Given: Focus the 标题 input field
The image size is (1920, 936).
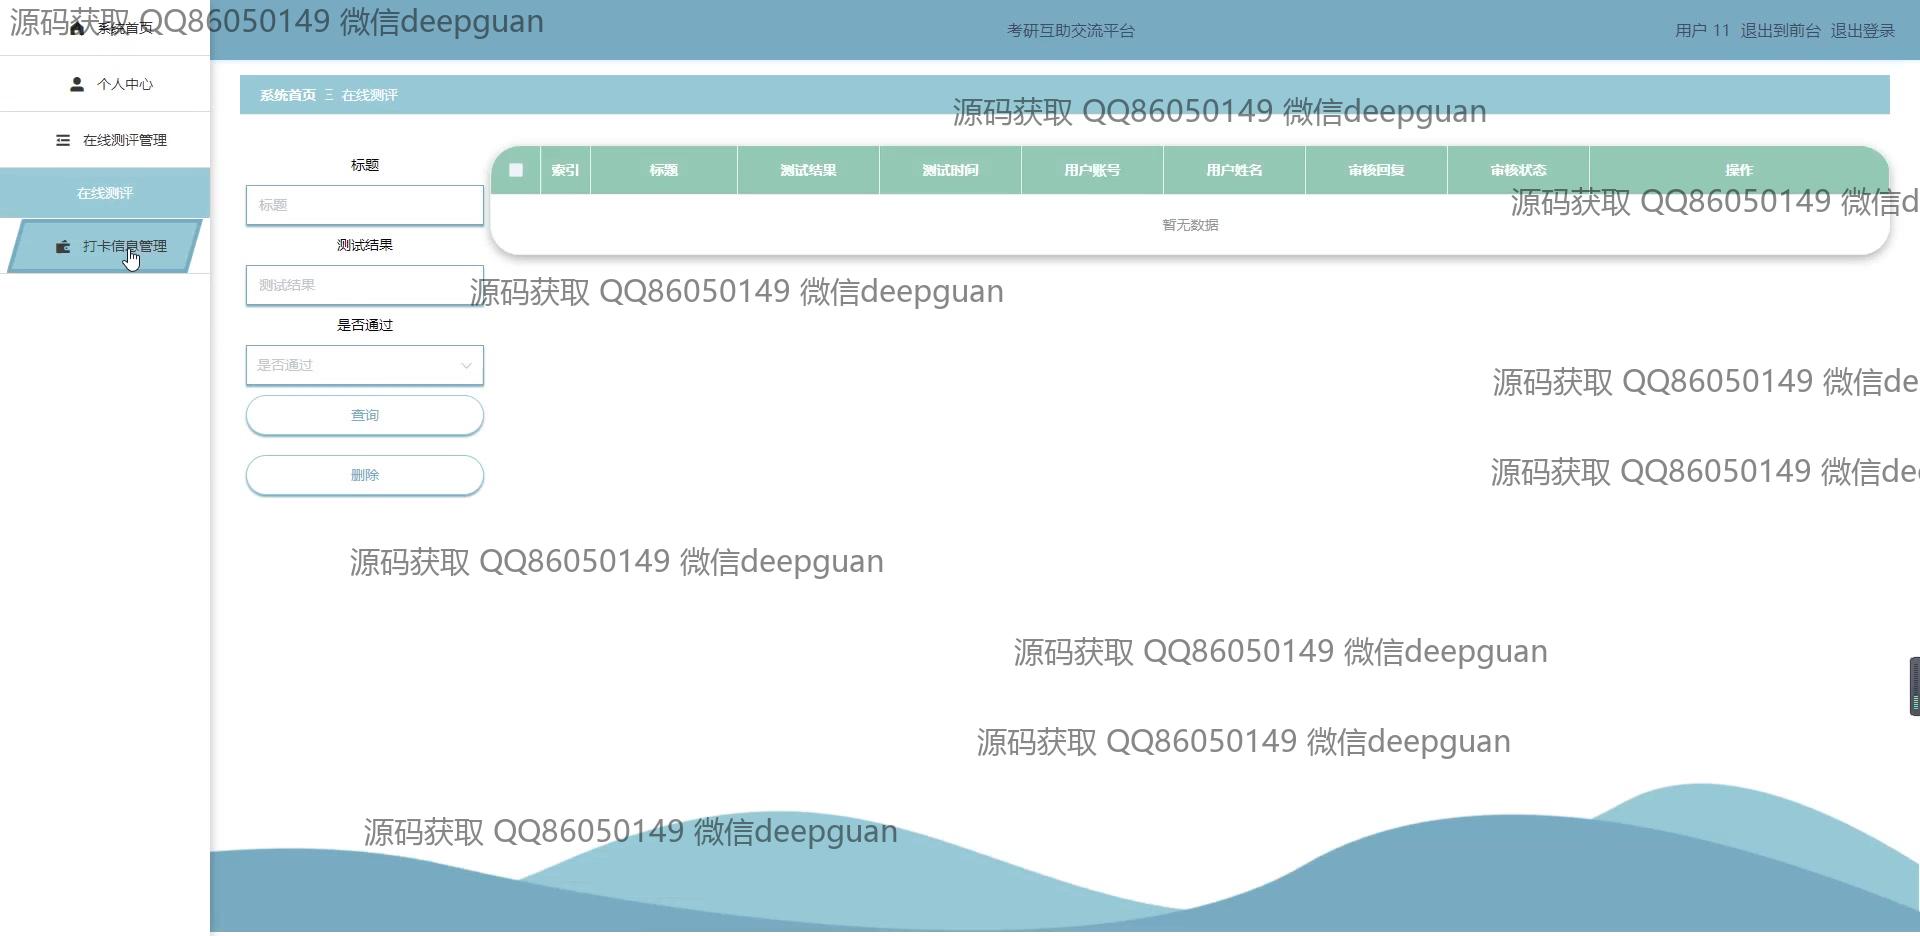Looking at the screenshot, I should click(364, 205).
